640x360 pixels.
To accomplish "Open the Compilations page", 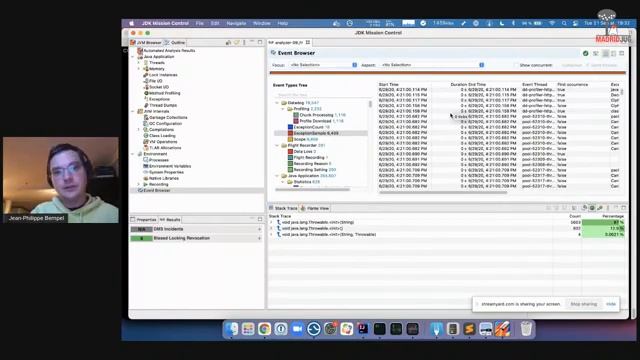I will pyautogui.click(x=161, y=129).
